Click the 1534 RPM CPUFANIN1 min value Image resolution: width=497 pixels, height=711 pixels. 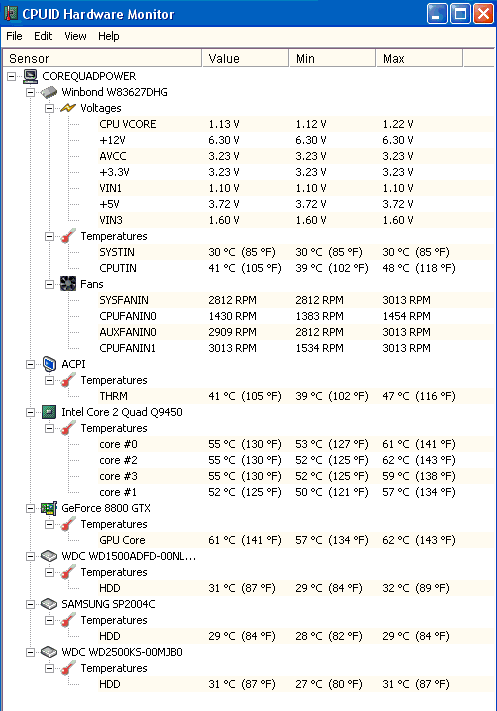[319, 348]
